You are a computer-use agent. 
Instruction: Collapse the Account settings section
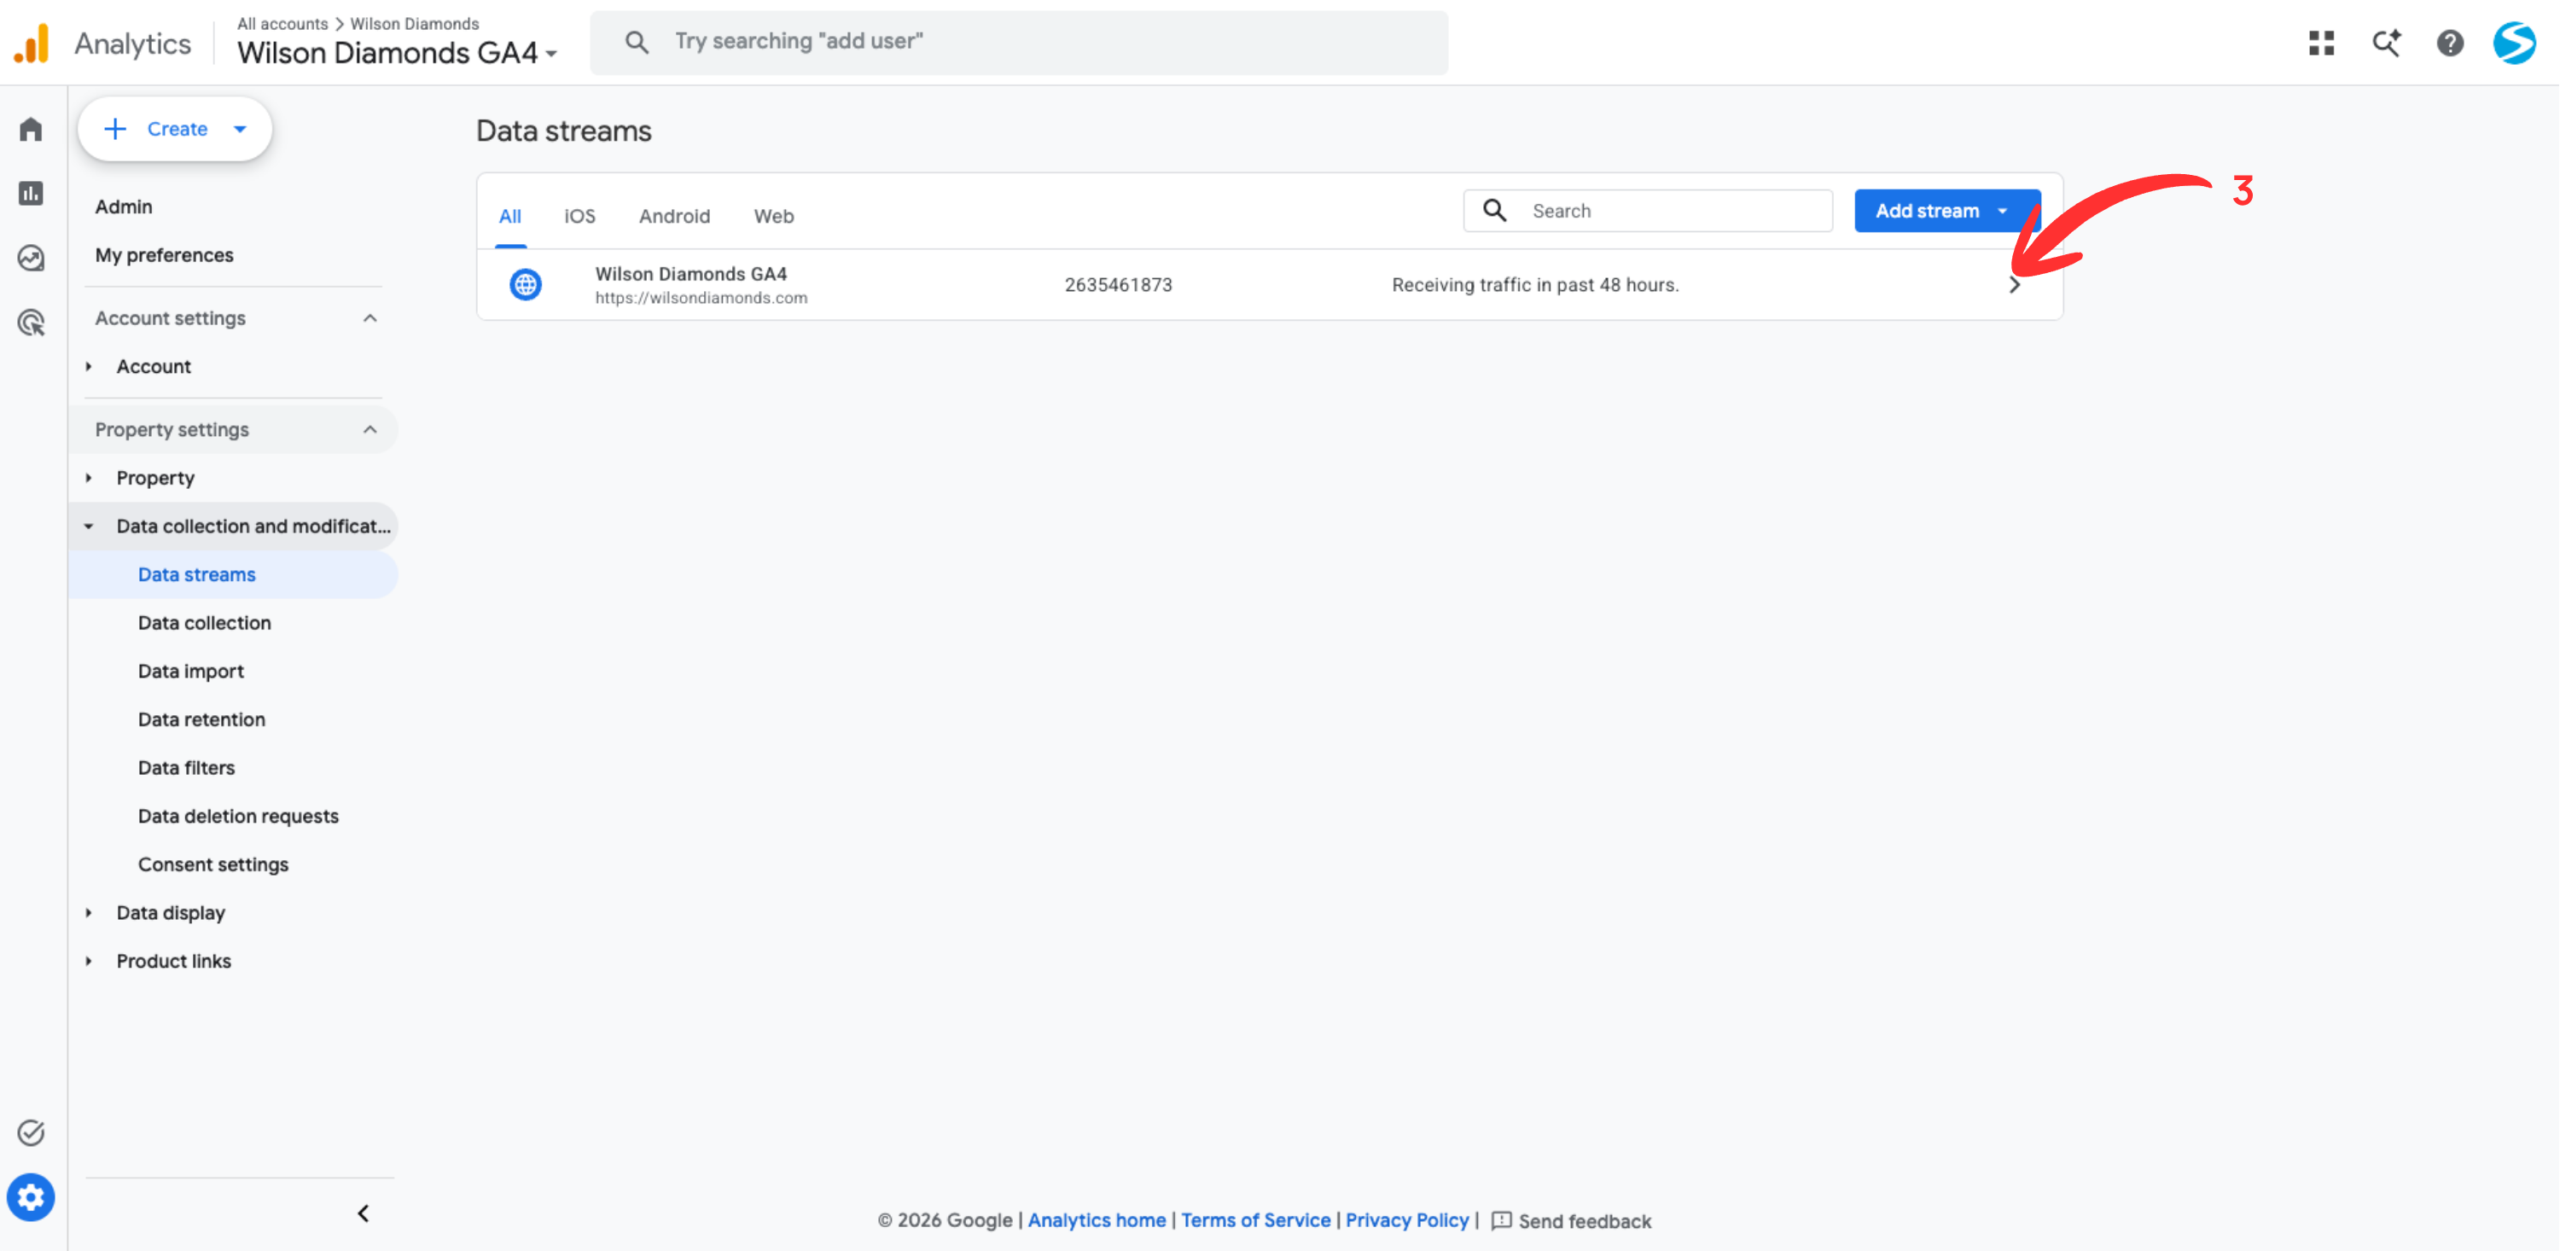point(370,318)
